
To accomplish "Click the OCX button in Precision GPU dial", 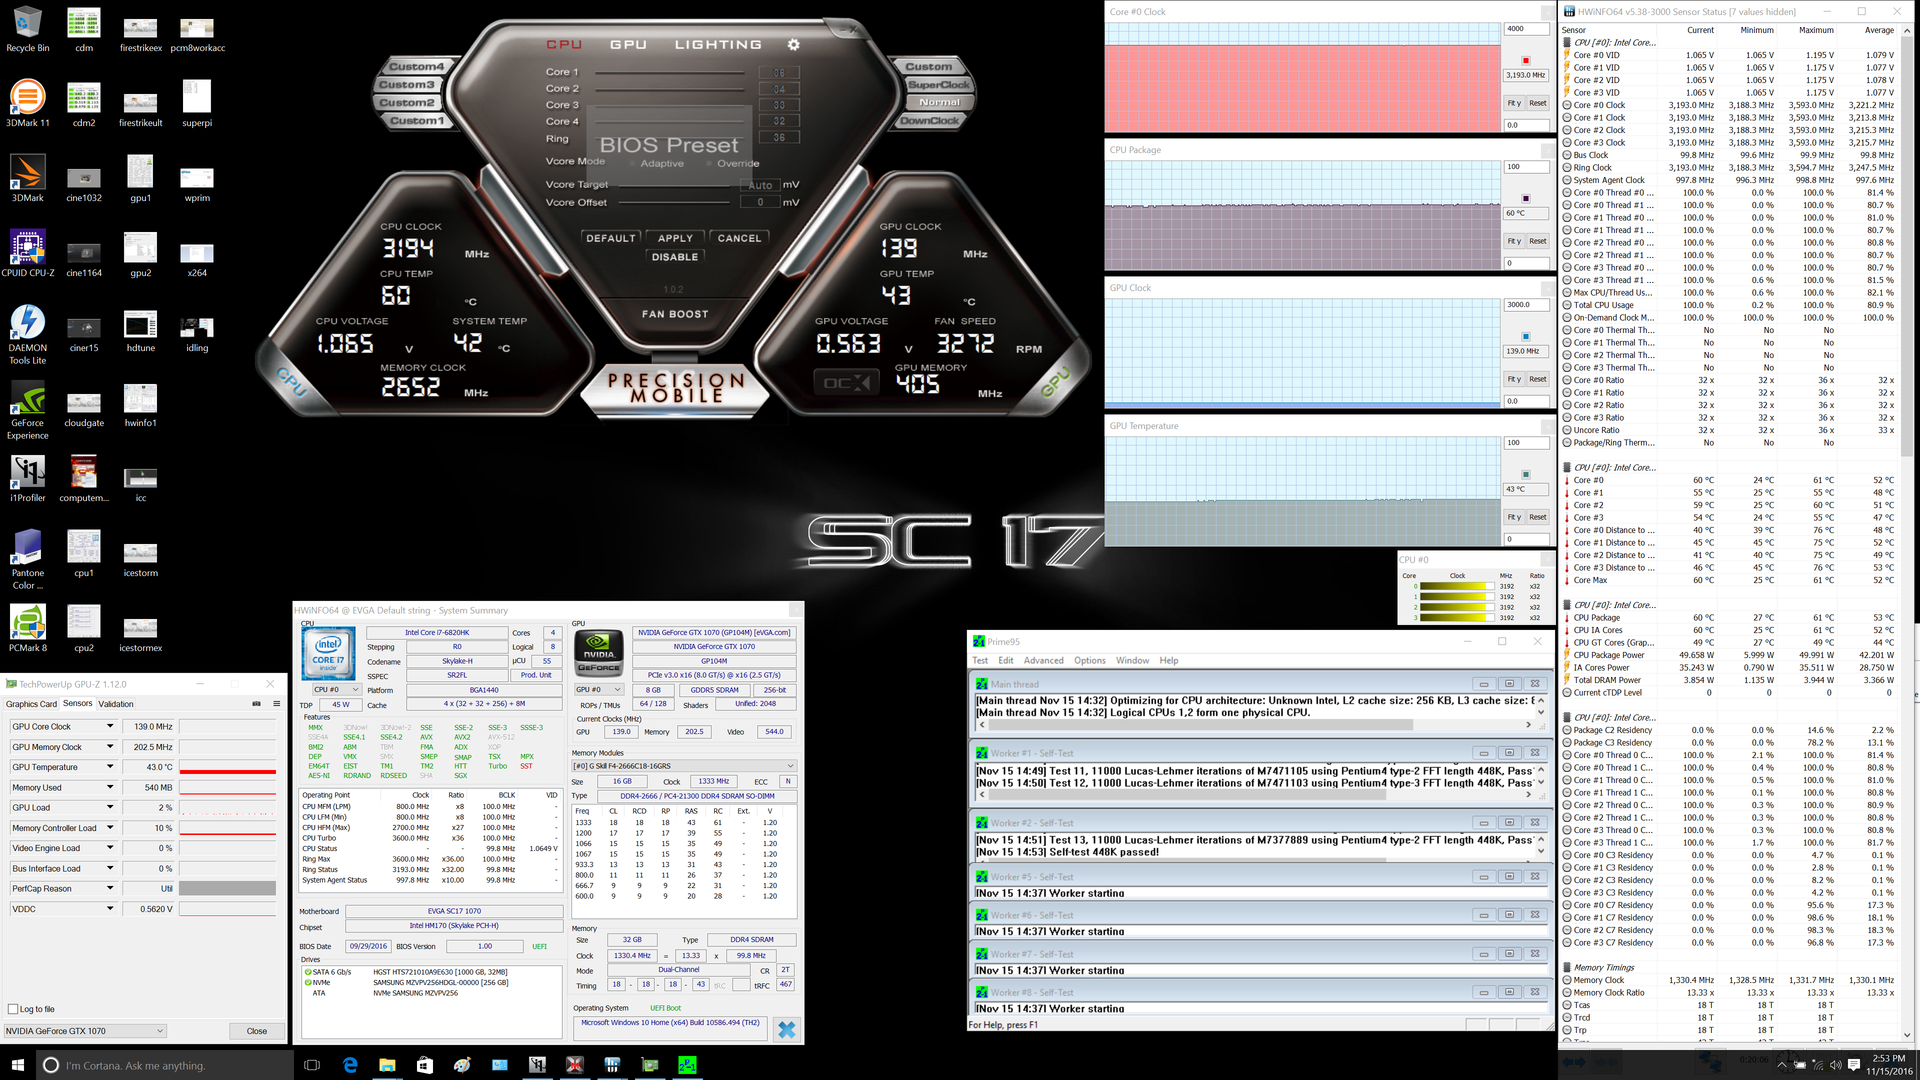I will click(x=847, y=383).
